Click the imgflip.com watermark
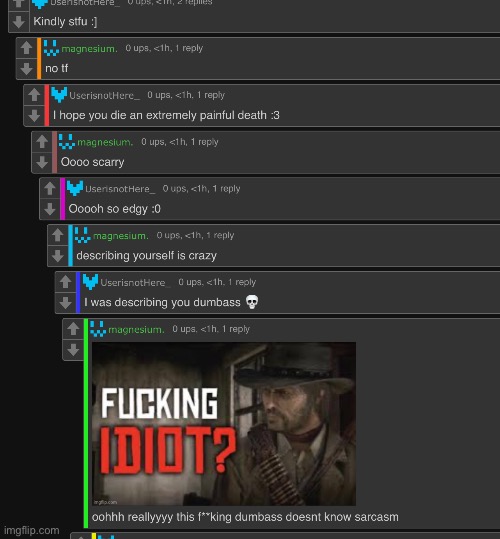The image size is (500, 539). point(32,530)
